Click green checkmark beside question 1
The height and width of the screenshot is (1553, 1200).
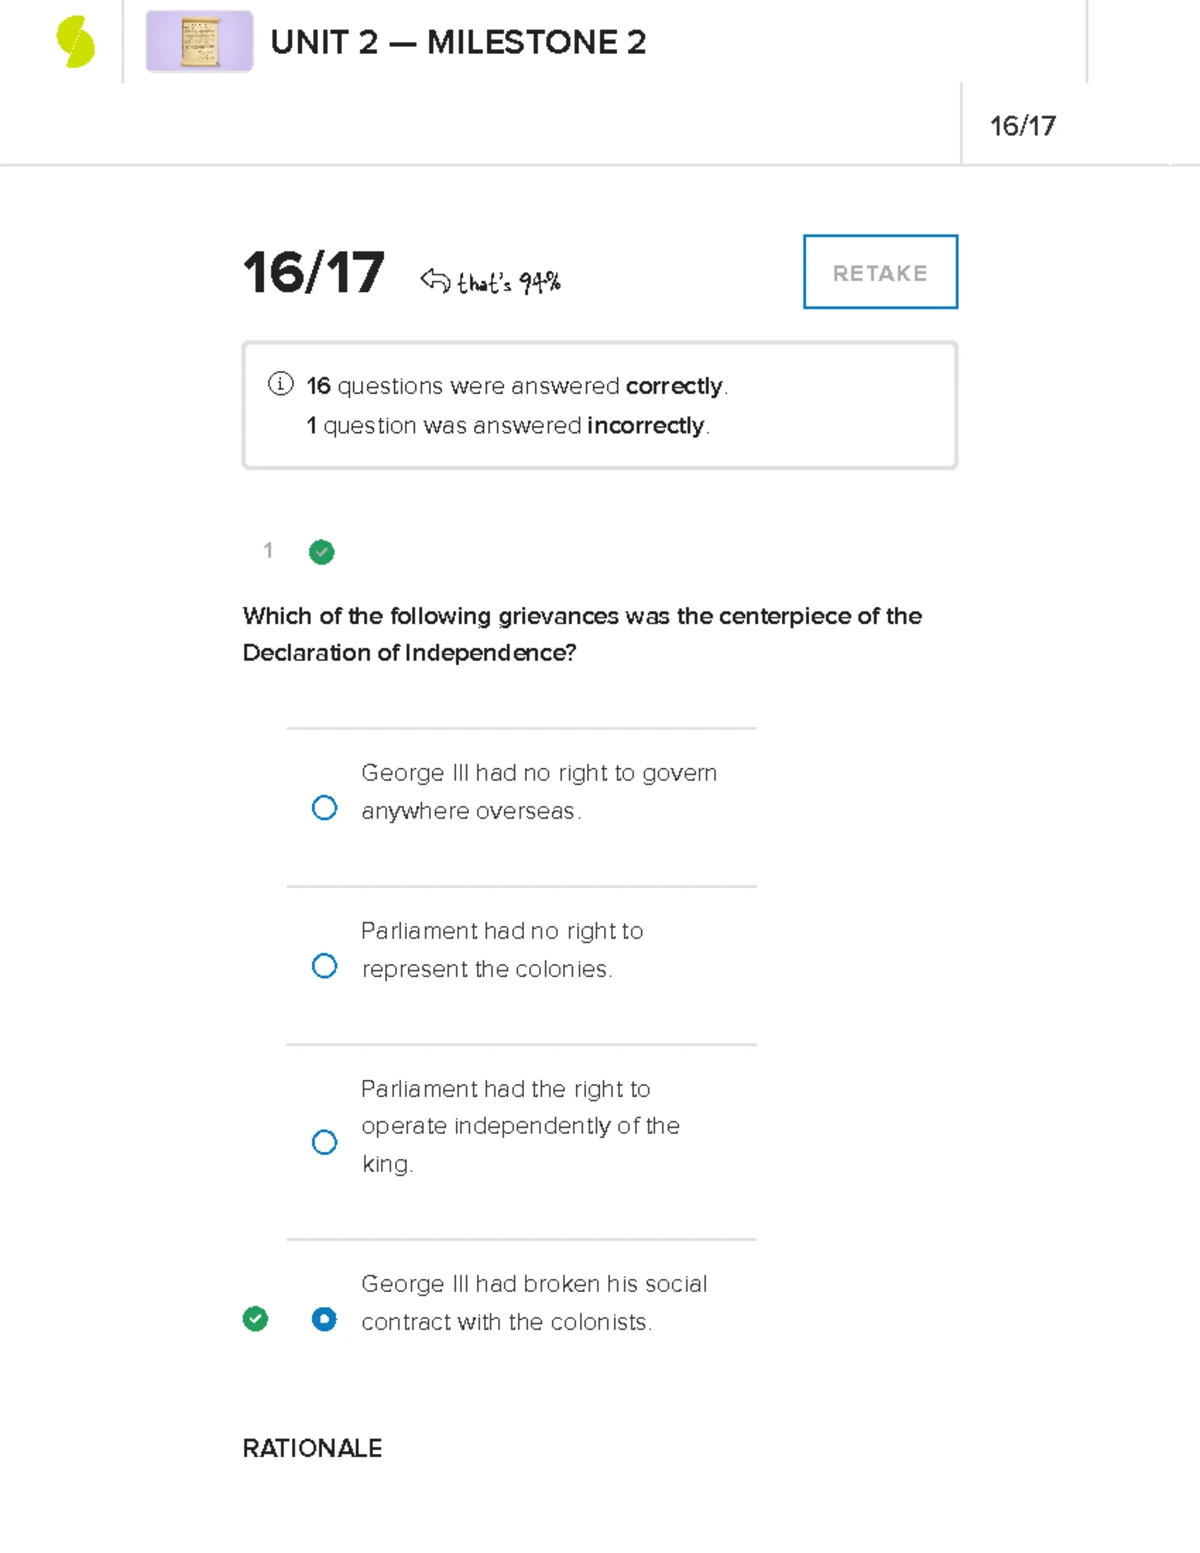(x=321, y=552)
